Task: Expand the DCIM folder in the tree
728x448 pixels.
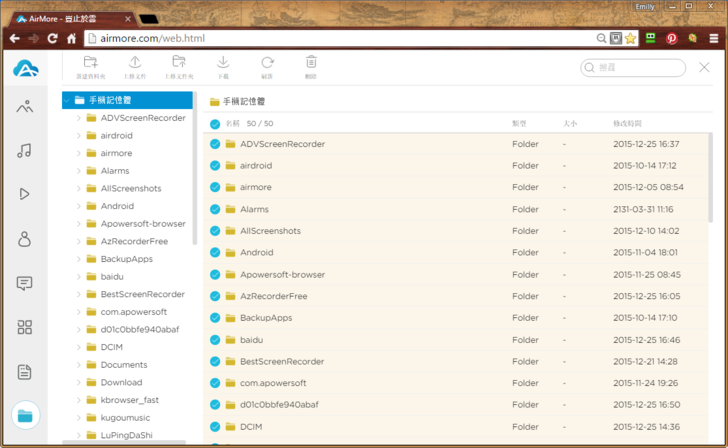Action: (79, 347)
